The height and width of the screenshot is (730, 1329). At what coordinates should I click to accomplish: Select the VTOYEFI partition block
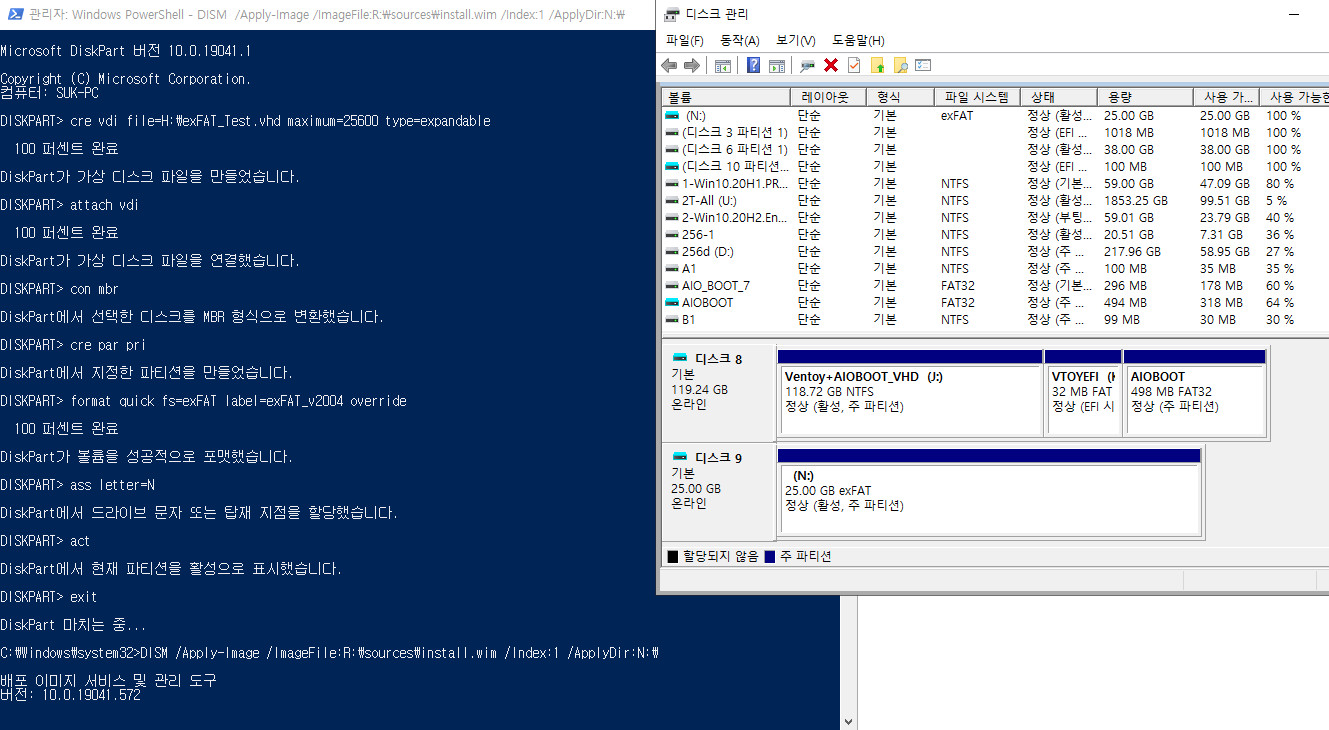click(x=1083, y=392)
